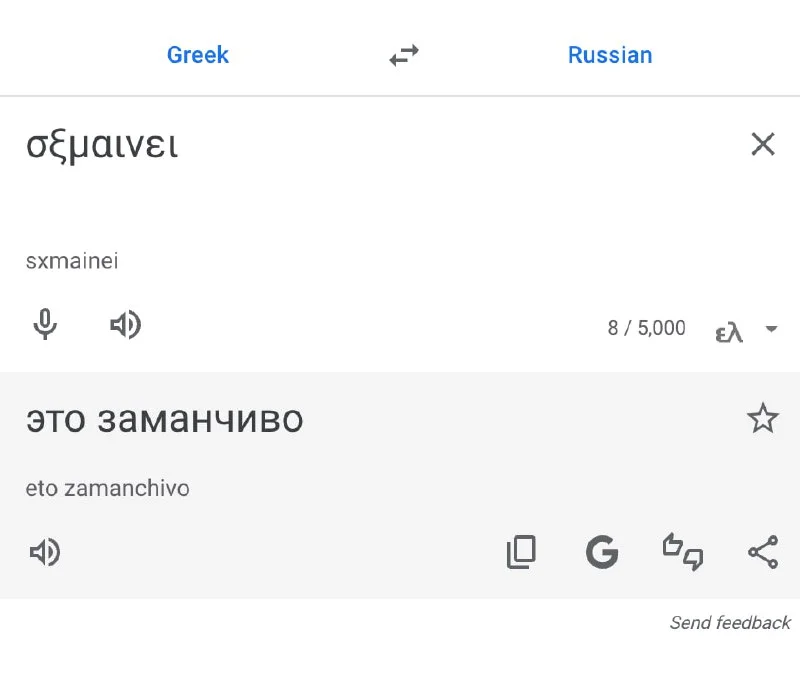Share the translation

pyautogui.click(x=763, y=552)
